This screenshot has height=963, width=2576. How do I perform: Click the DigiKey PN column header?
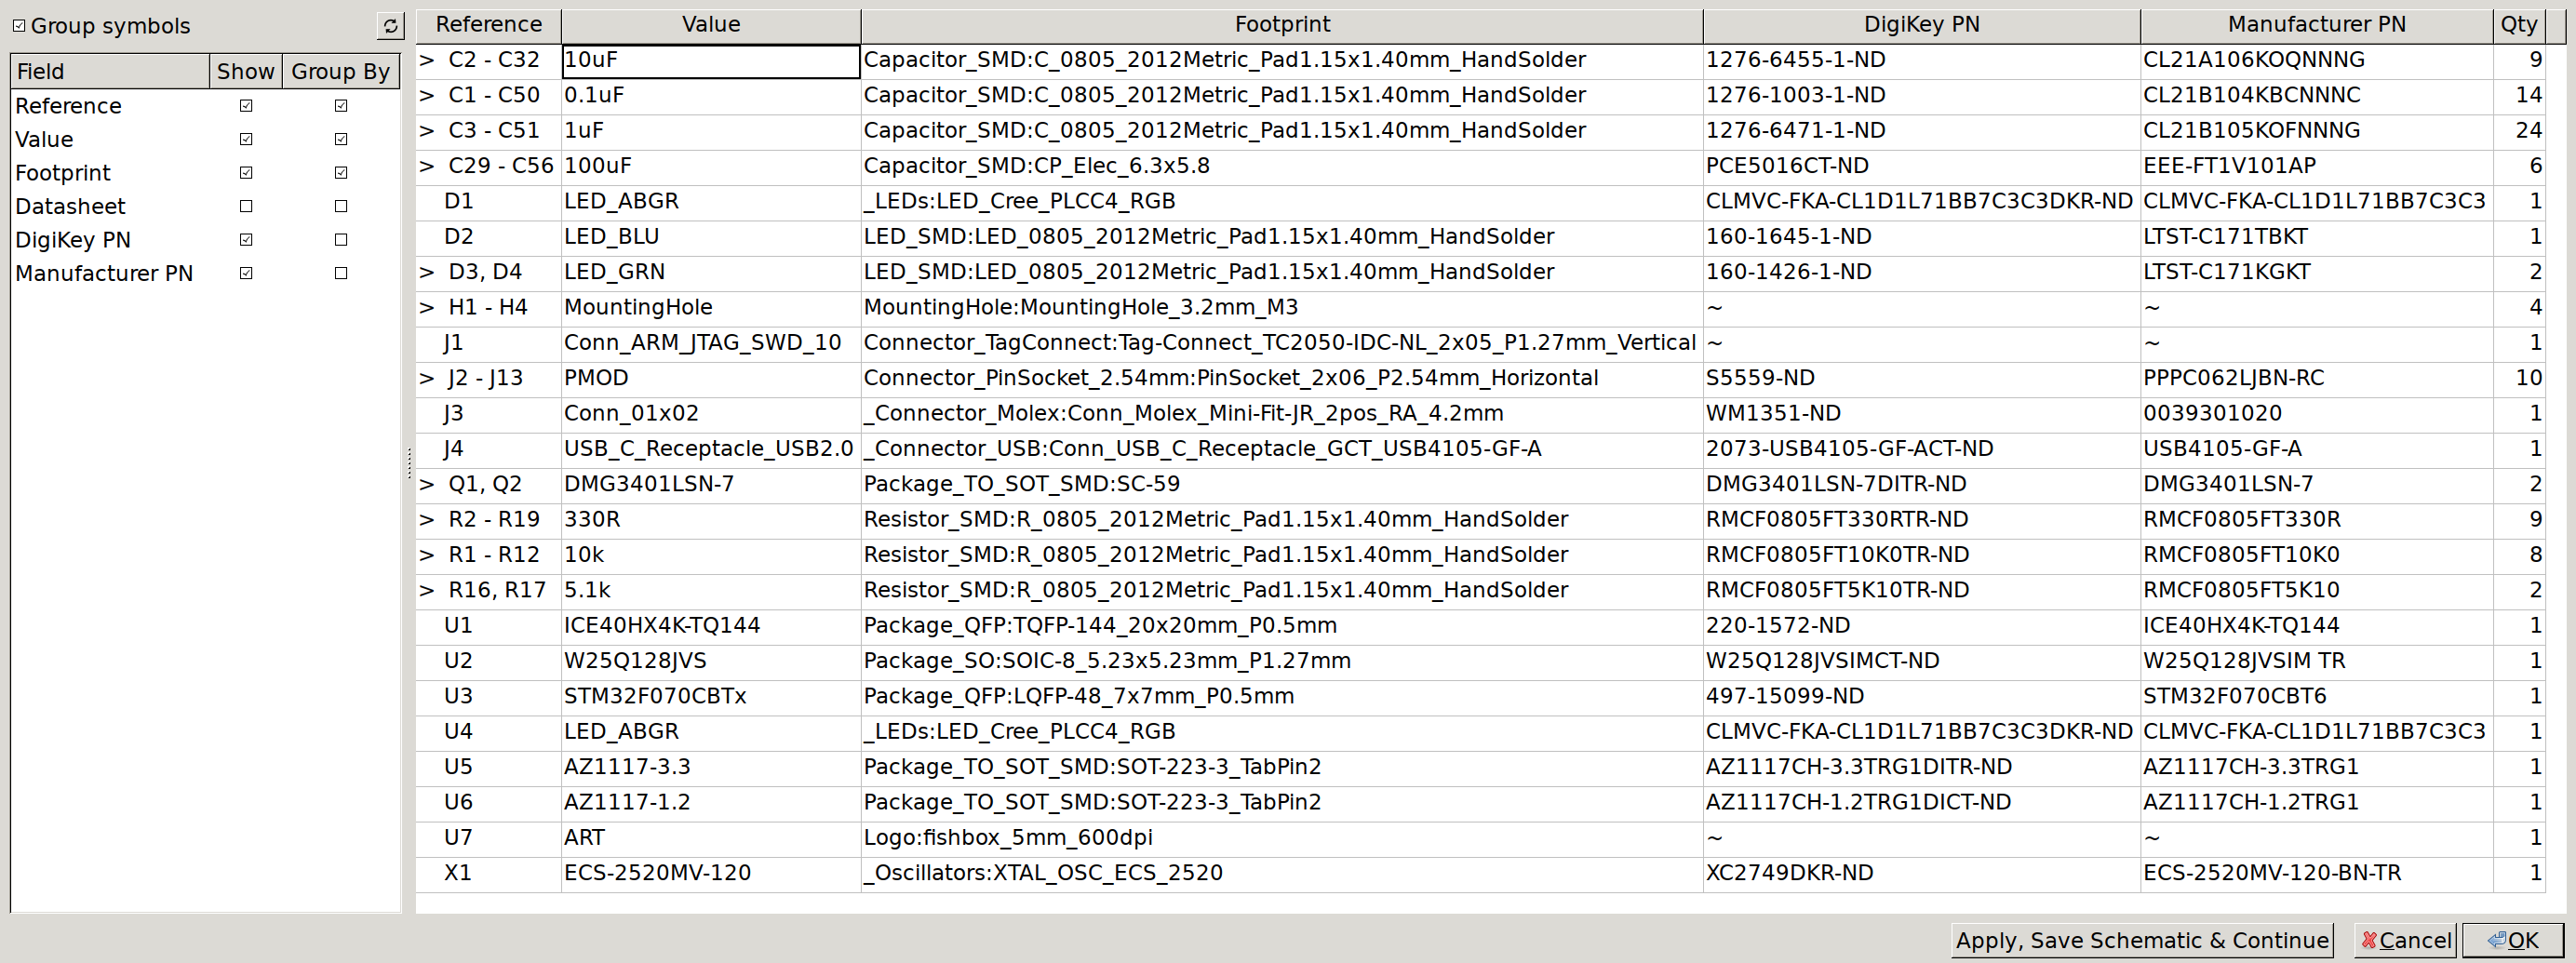coord(1921,25)
